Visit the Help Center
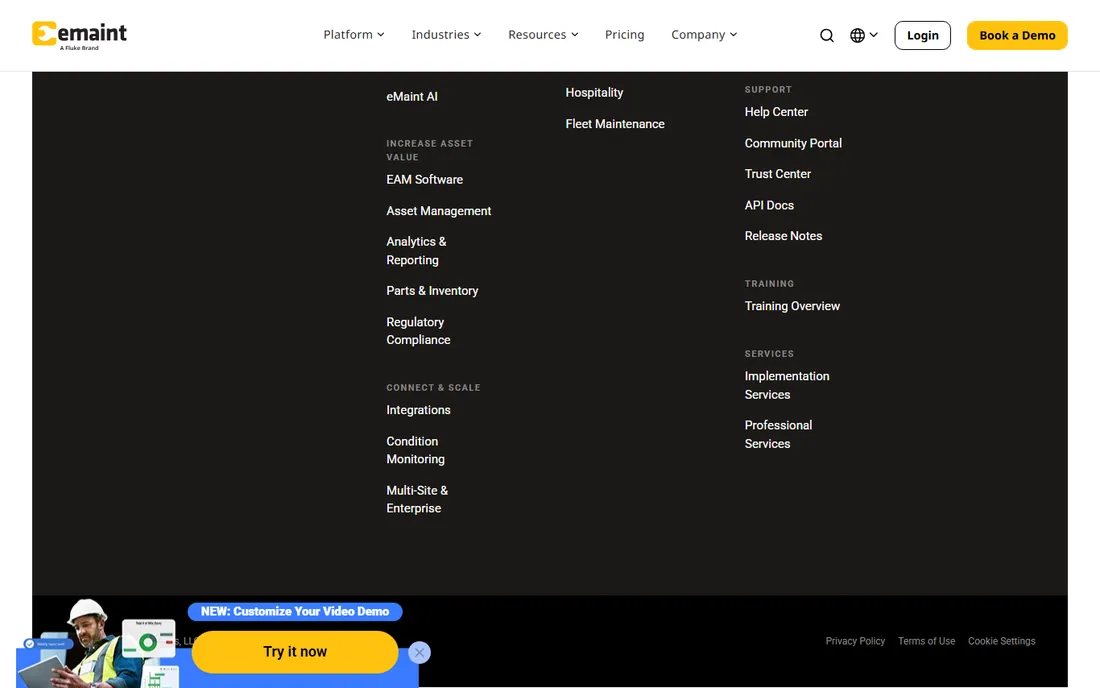Screen dimensions: 1100x688 tap(776, 112)
